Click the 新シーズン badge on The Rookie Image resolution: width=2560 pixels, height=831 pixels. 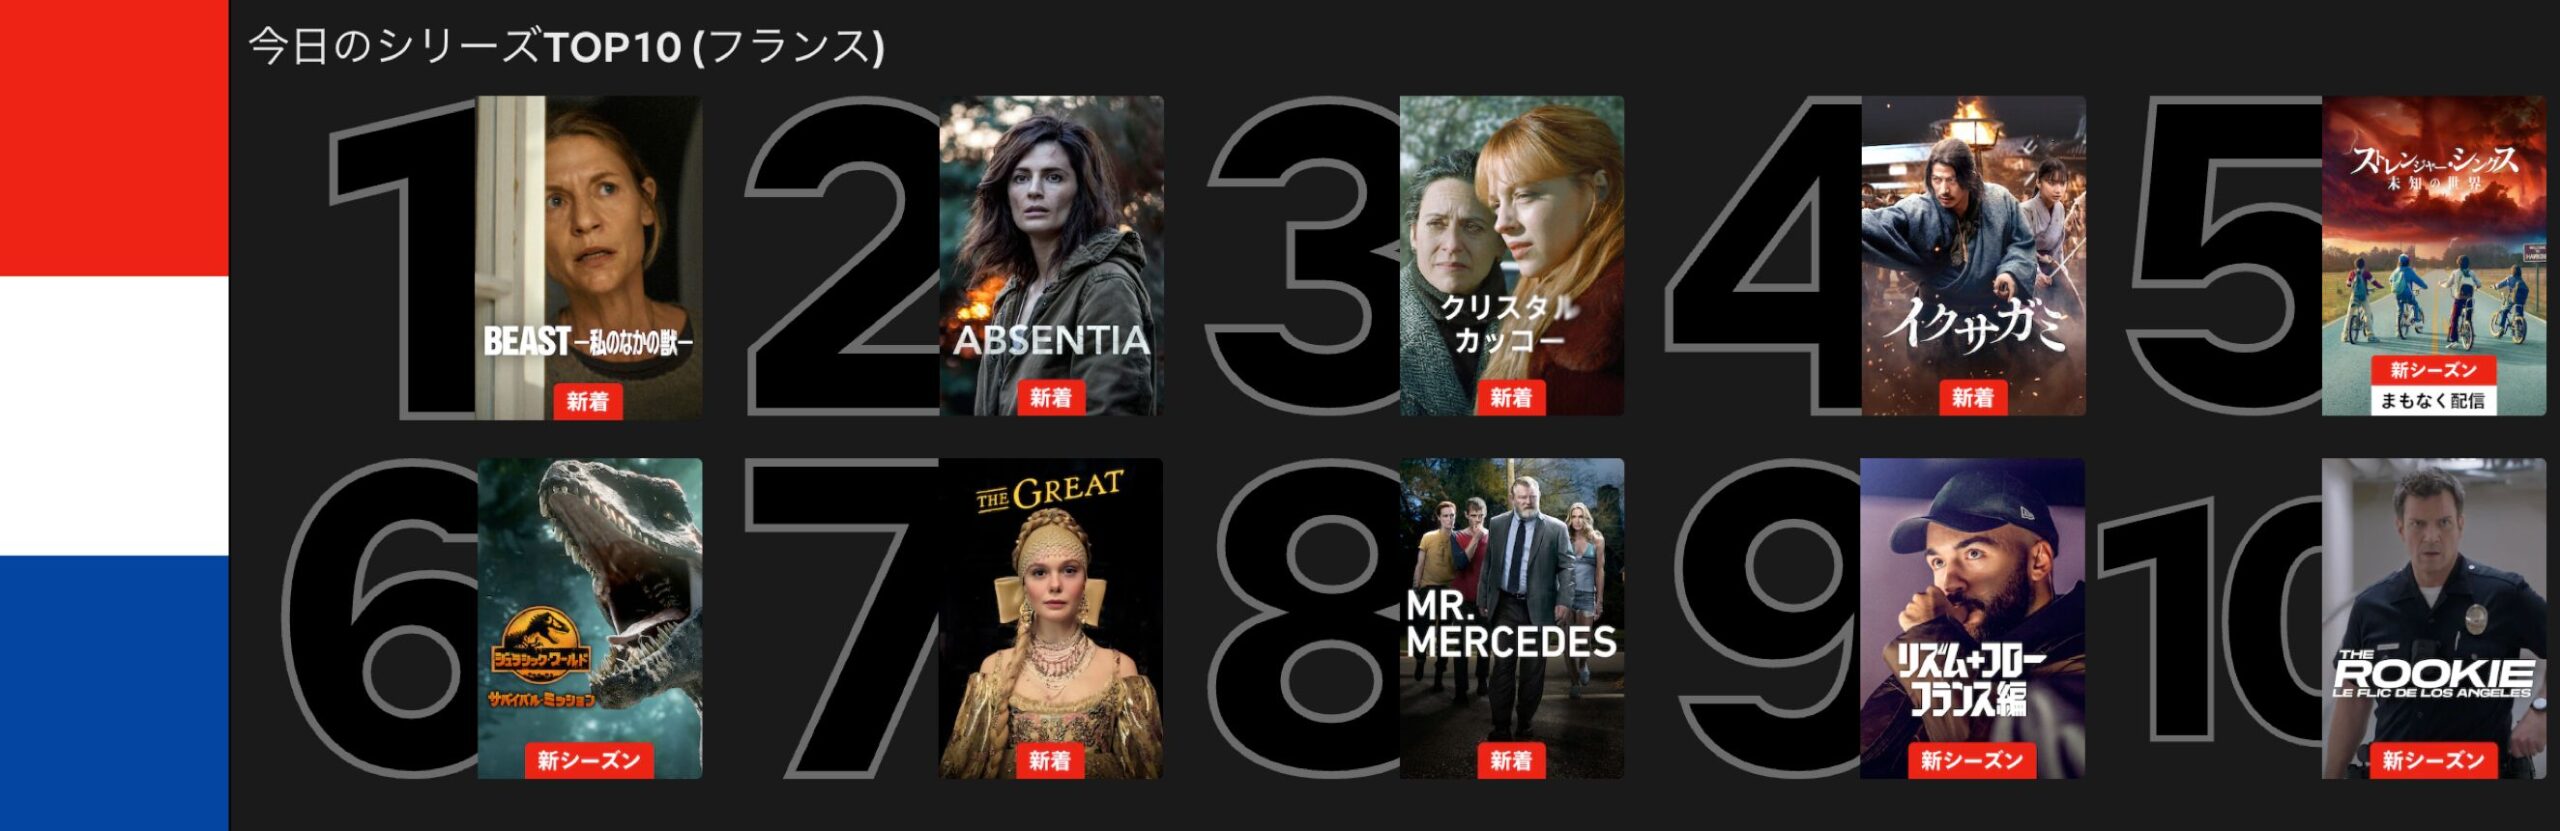tap(2433, 761)
